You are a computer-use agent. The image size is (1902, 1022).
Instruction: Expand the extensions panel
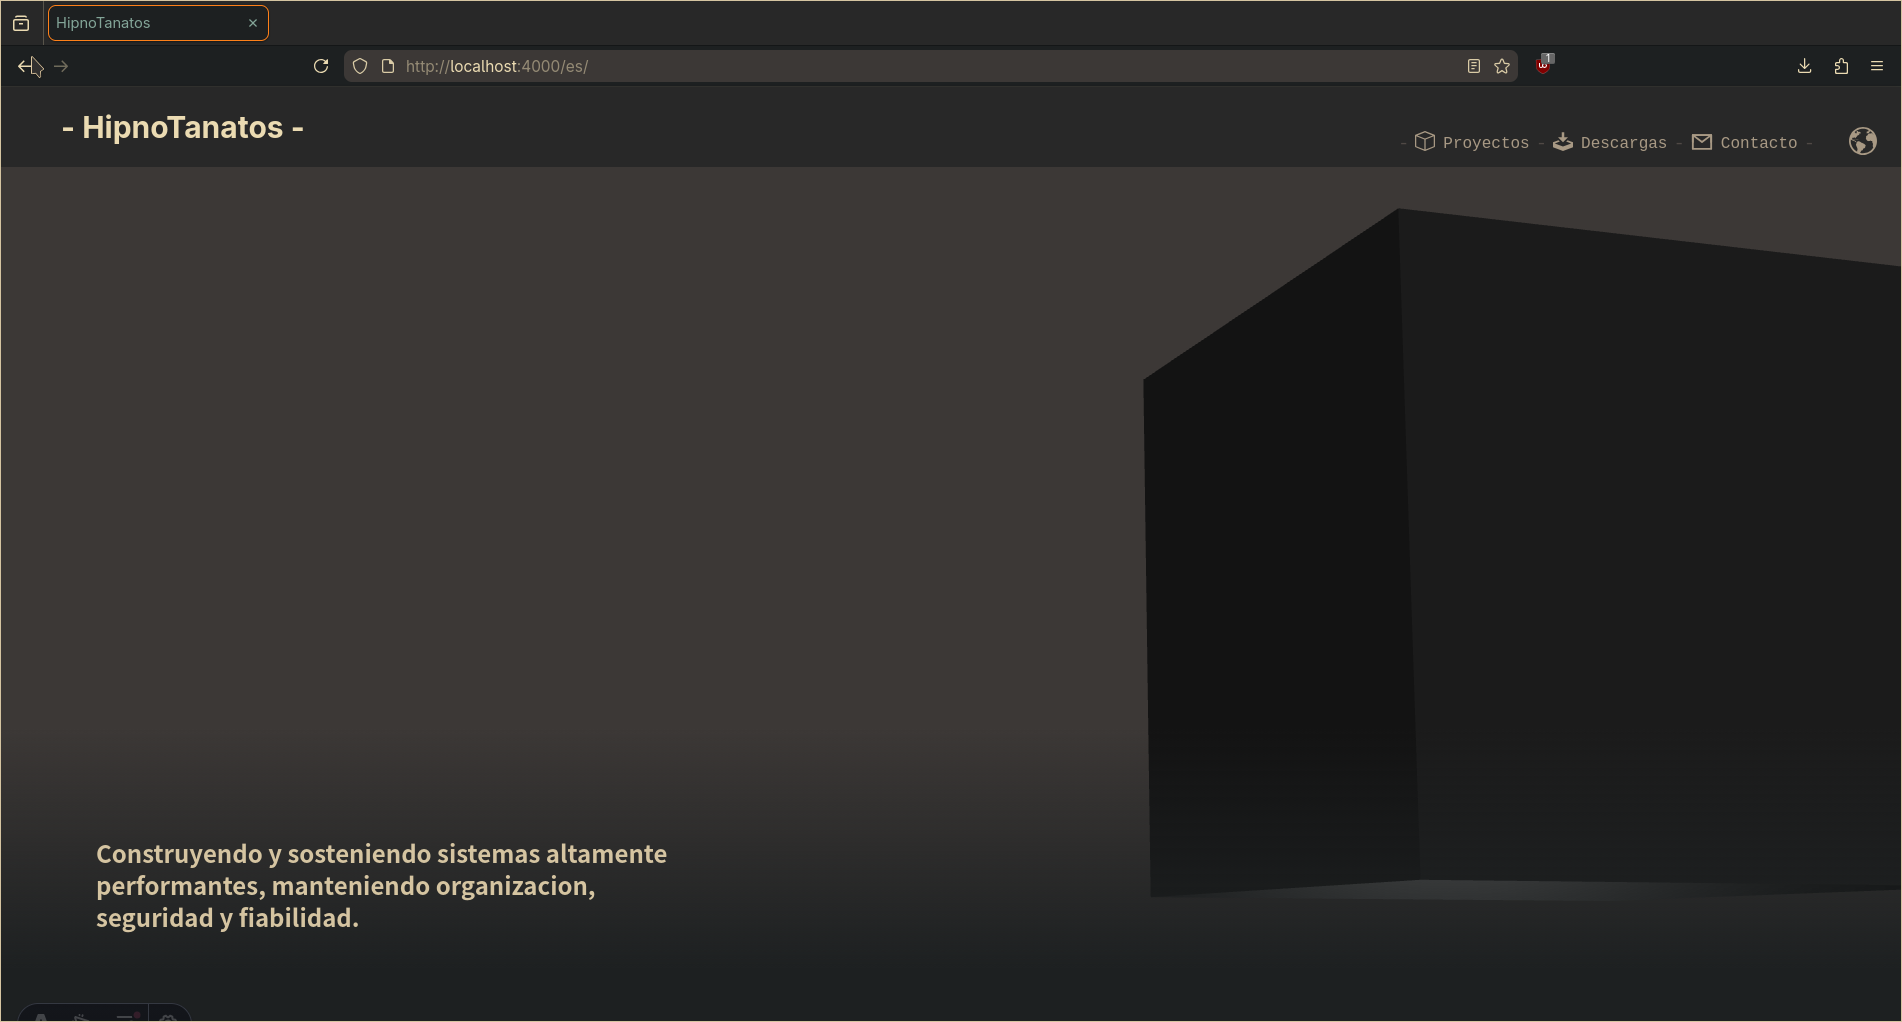(x=1840, y=66)
